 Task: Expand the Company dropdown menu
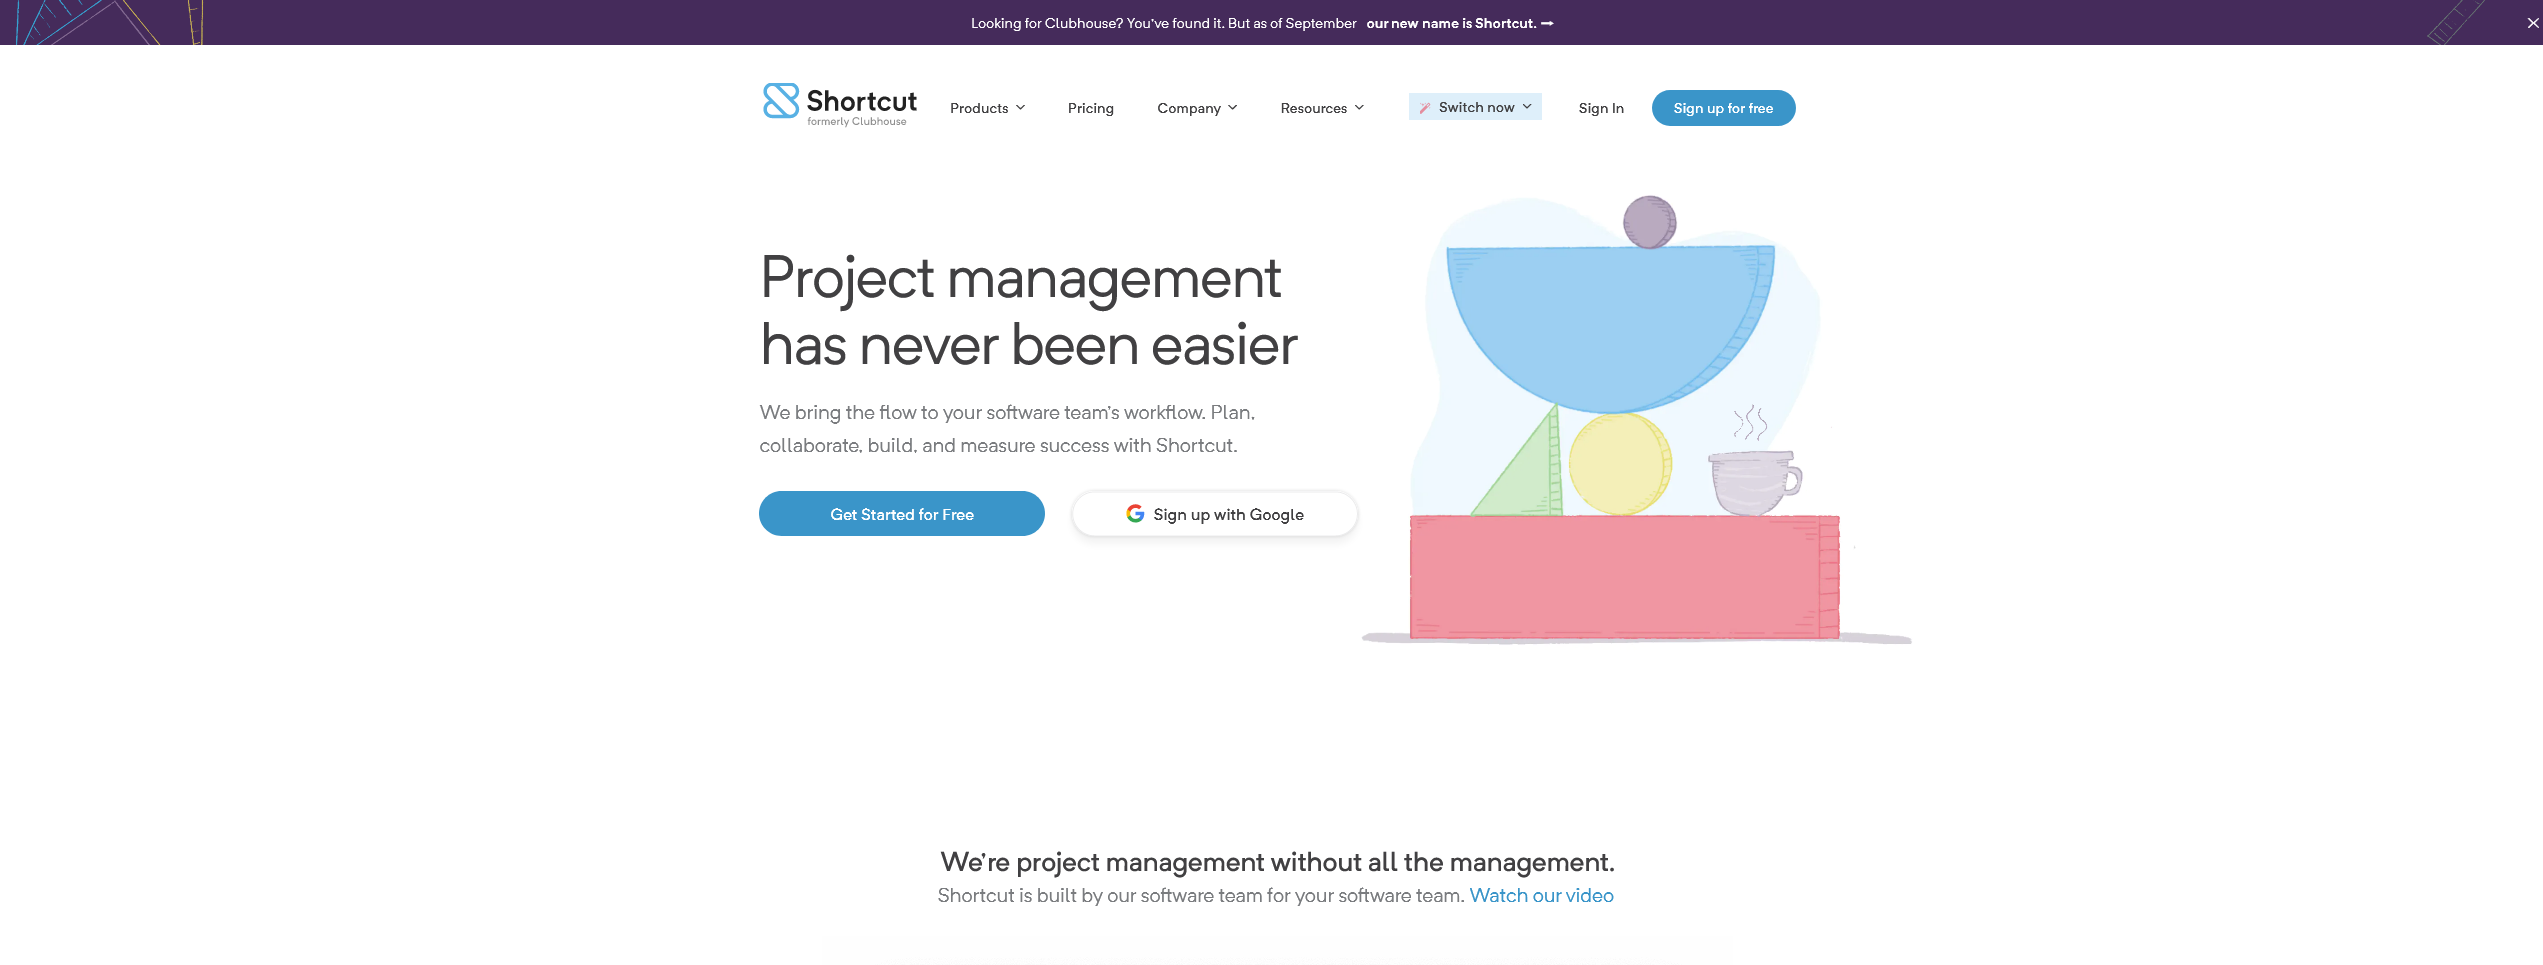pos(1197,108)
